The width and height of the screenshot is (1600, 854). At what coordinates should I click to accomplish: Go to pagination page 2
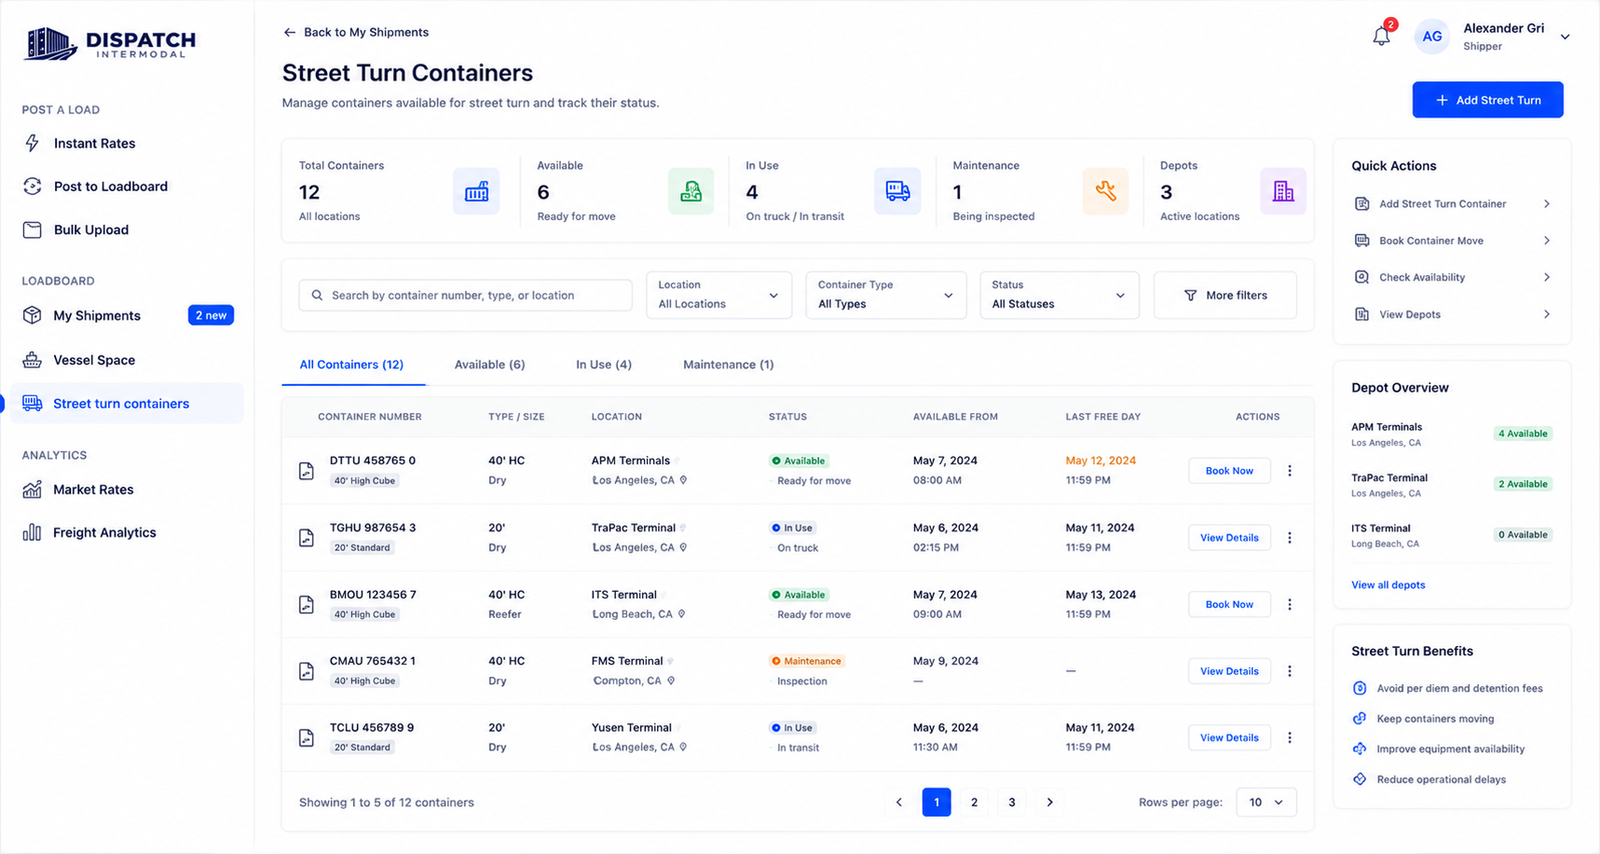974,802
